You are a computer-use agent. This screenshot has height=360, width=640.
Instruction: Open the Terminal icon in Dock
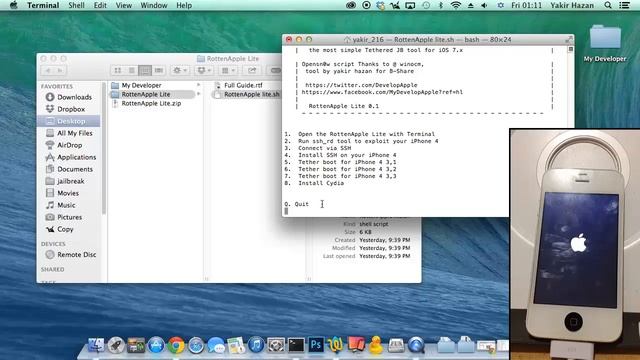296,345
